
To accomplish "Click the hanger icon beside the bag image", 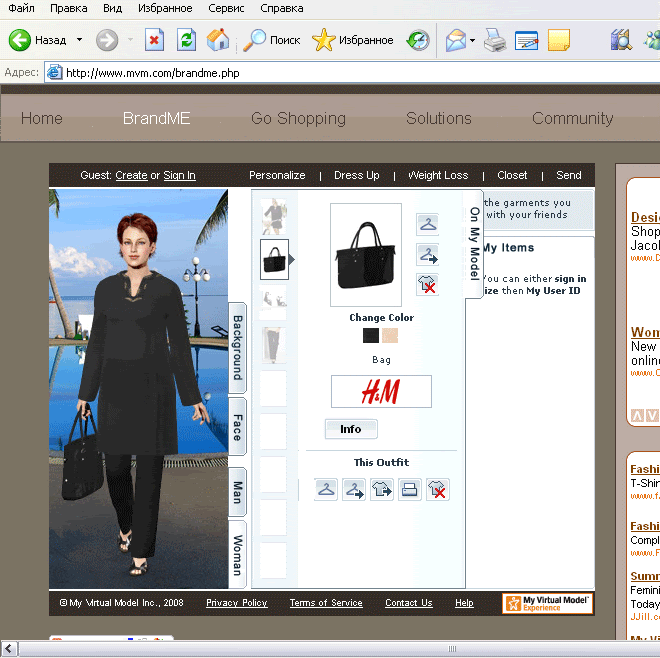I will (x=428, y=225).
